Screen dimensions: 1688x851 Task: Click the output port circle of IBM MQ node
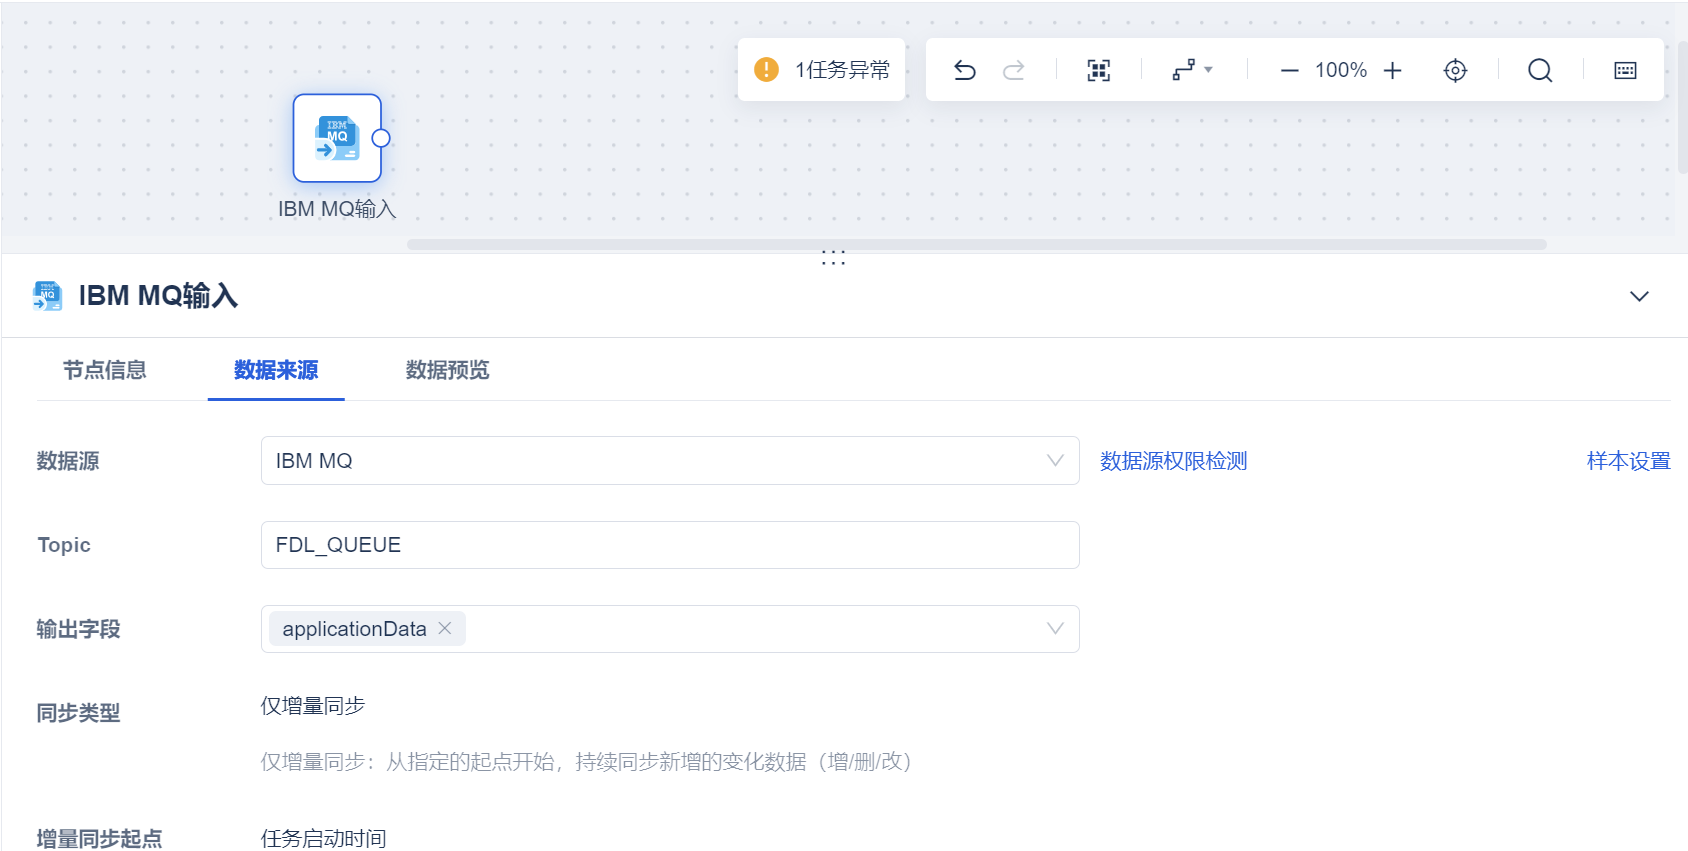(x=381, y=138)
